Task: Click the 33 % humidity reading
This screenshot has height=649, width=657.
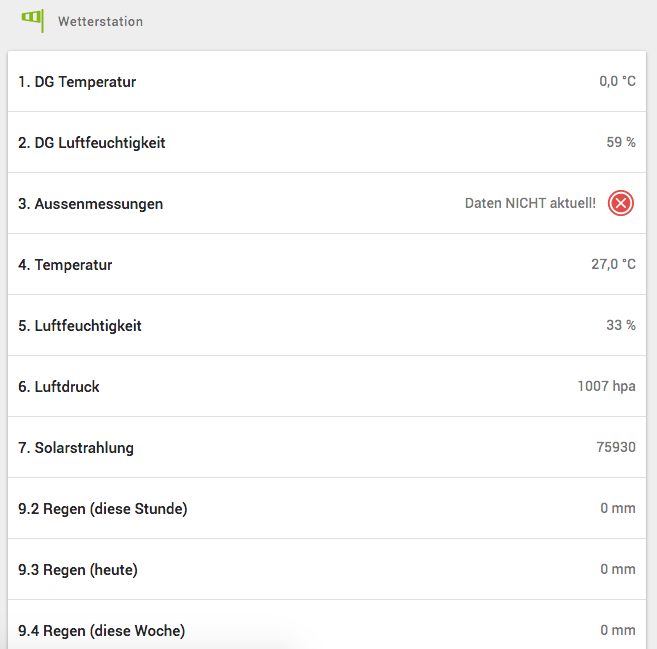Action: click(621, 326)
